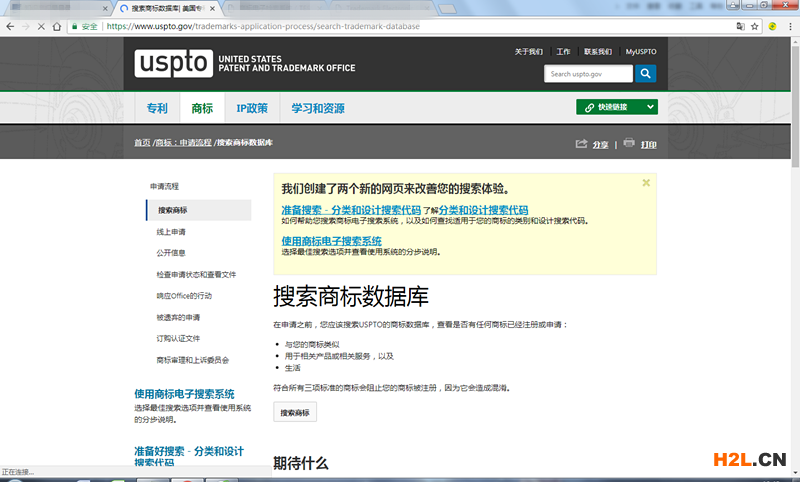Select 线上申请 in the sidebar

[171, 232]
